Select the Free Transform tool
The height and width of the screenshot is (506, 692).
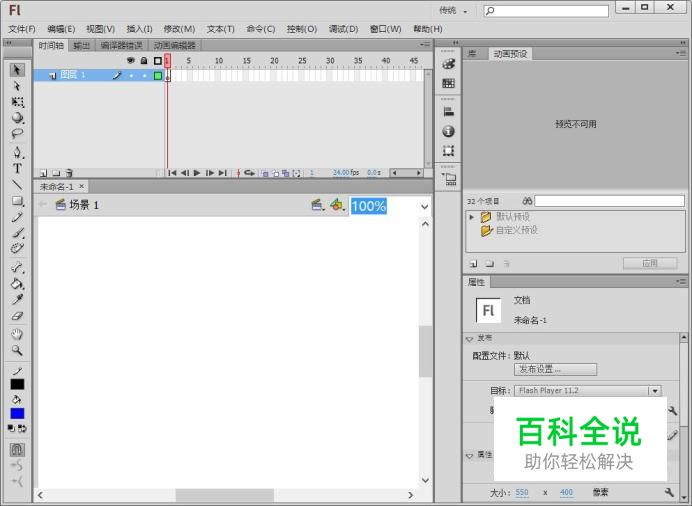[x=17, y=102]
